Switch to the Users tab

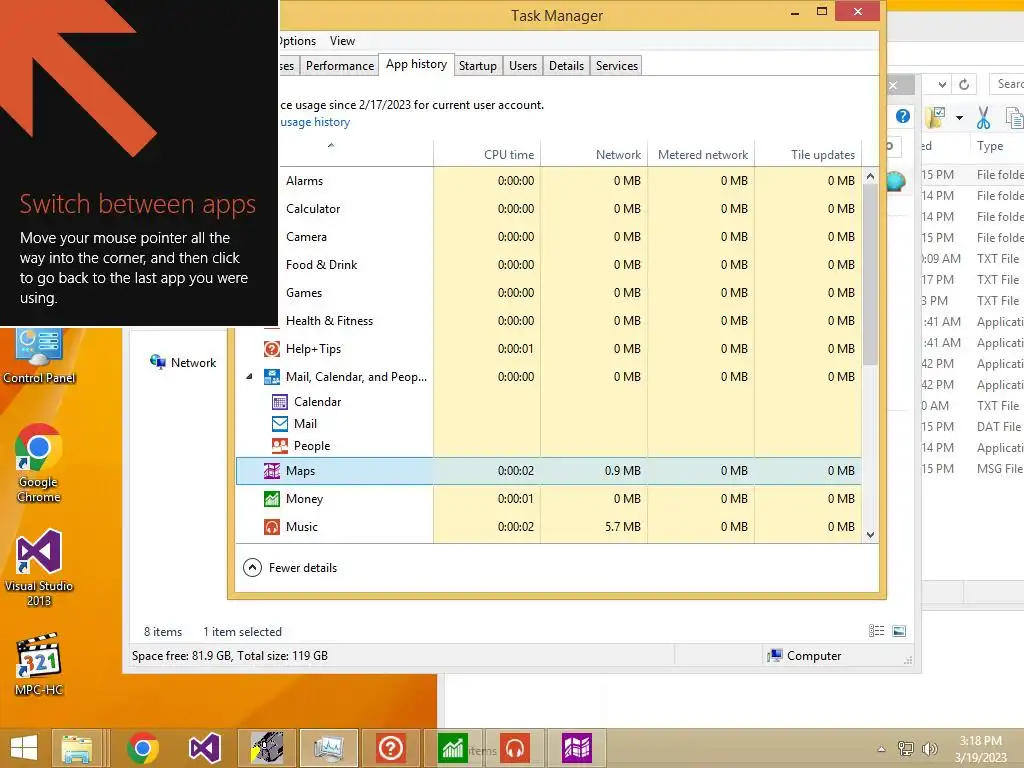(522, 66)
